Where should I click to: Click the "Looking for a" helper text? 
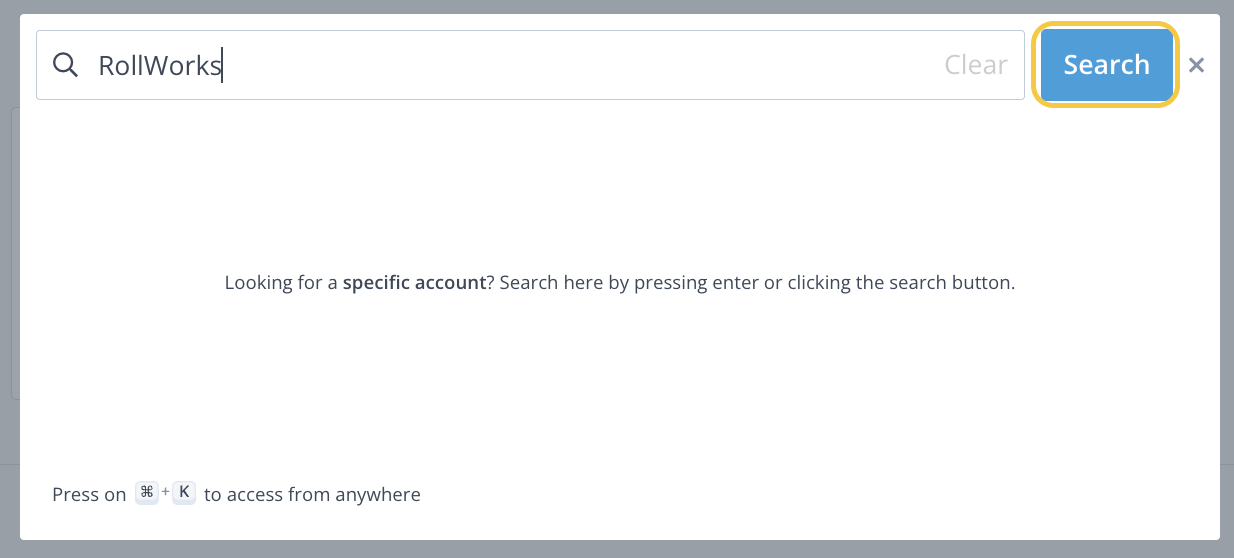281,283
